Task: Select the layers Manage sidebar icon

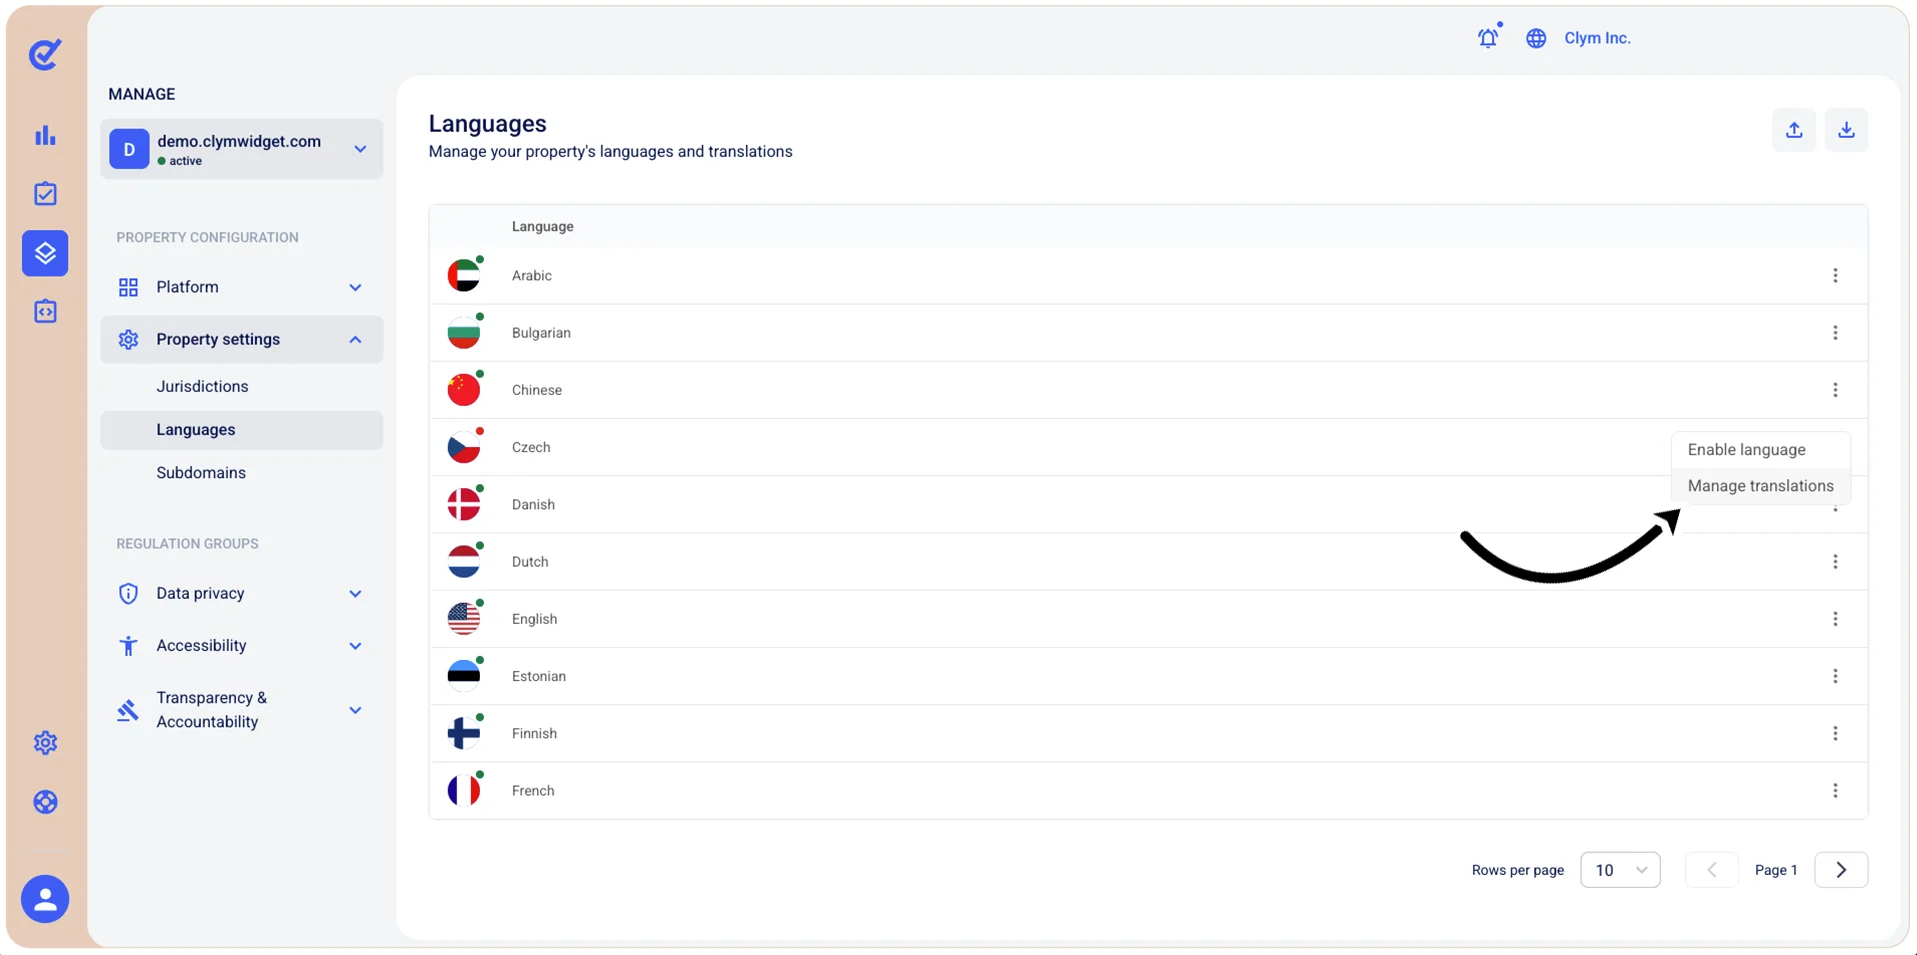Action: 45,253
